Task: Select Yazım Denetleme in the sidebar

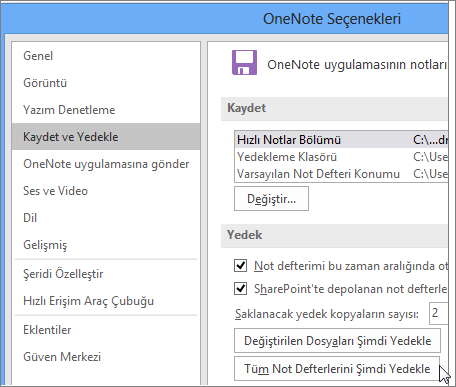Action: (106, 110)
